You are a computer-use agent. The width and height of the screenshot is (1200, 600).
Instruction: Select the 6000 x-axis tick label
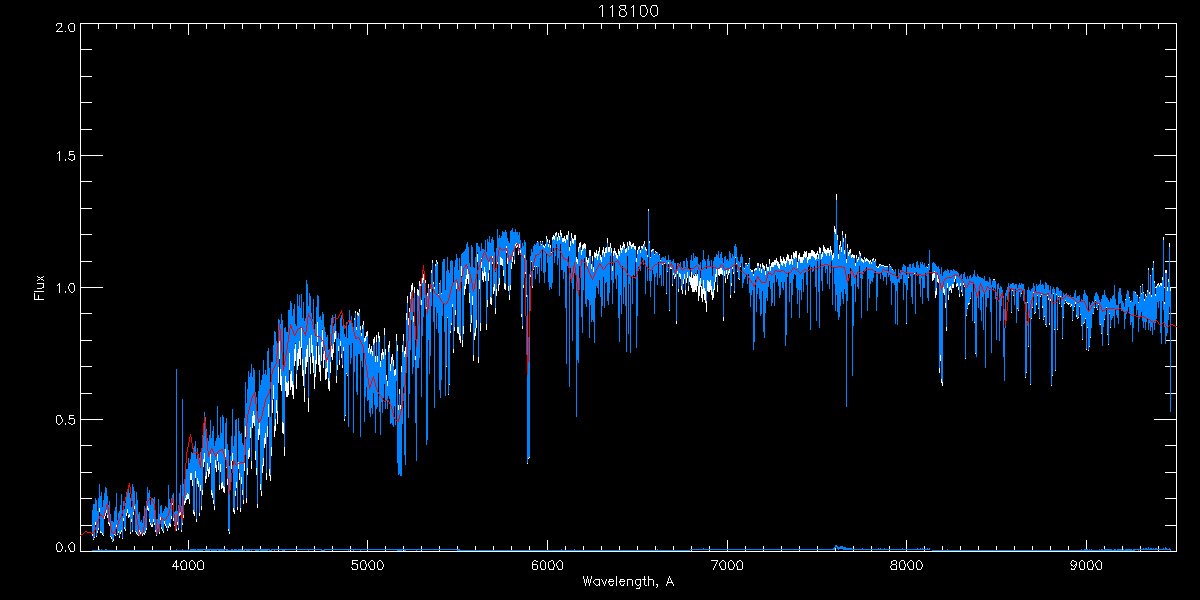coord(547,566)
